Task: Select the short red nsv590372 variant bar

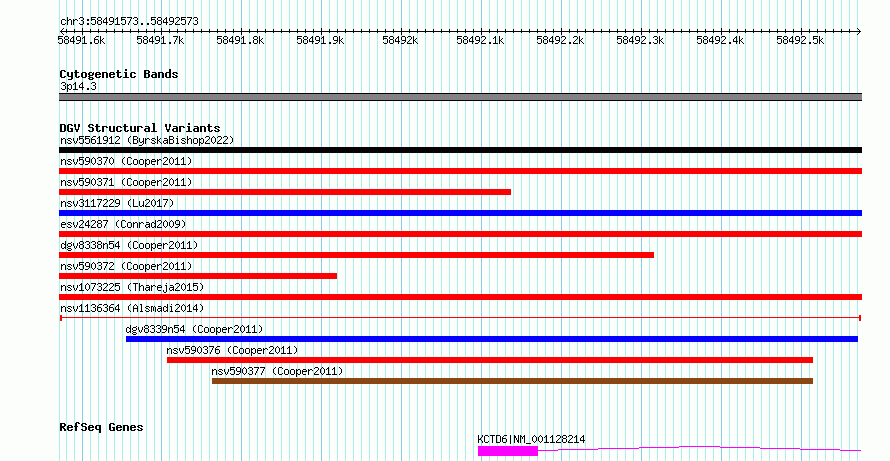Action: point(198,276)
